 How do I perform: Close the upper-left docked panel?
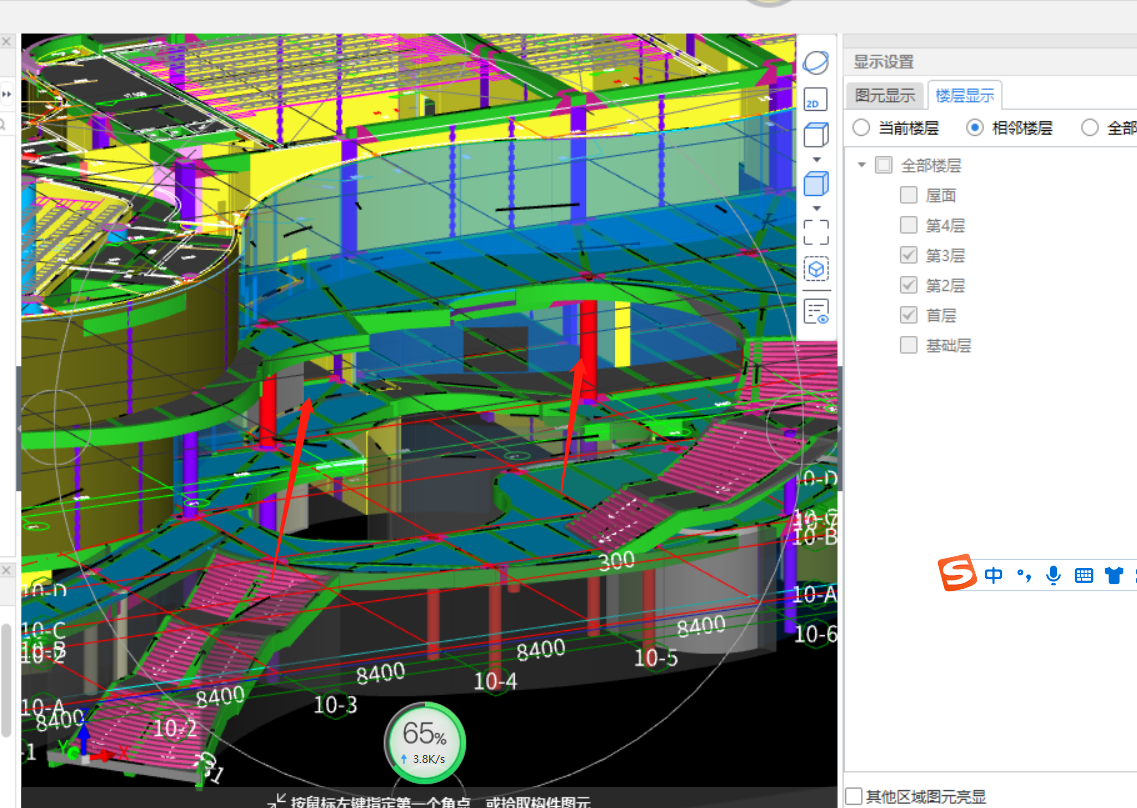click(x=6, y=41)
